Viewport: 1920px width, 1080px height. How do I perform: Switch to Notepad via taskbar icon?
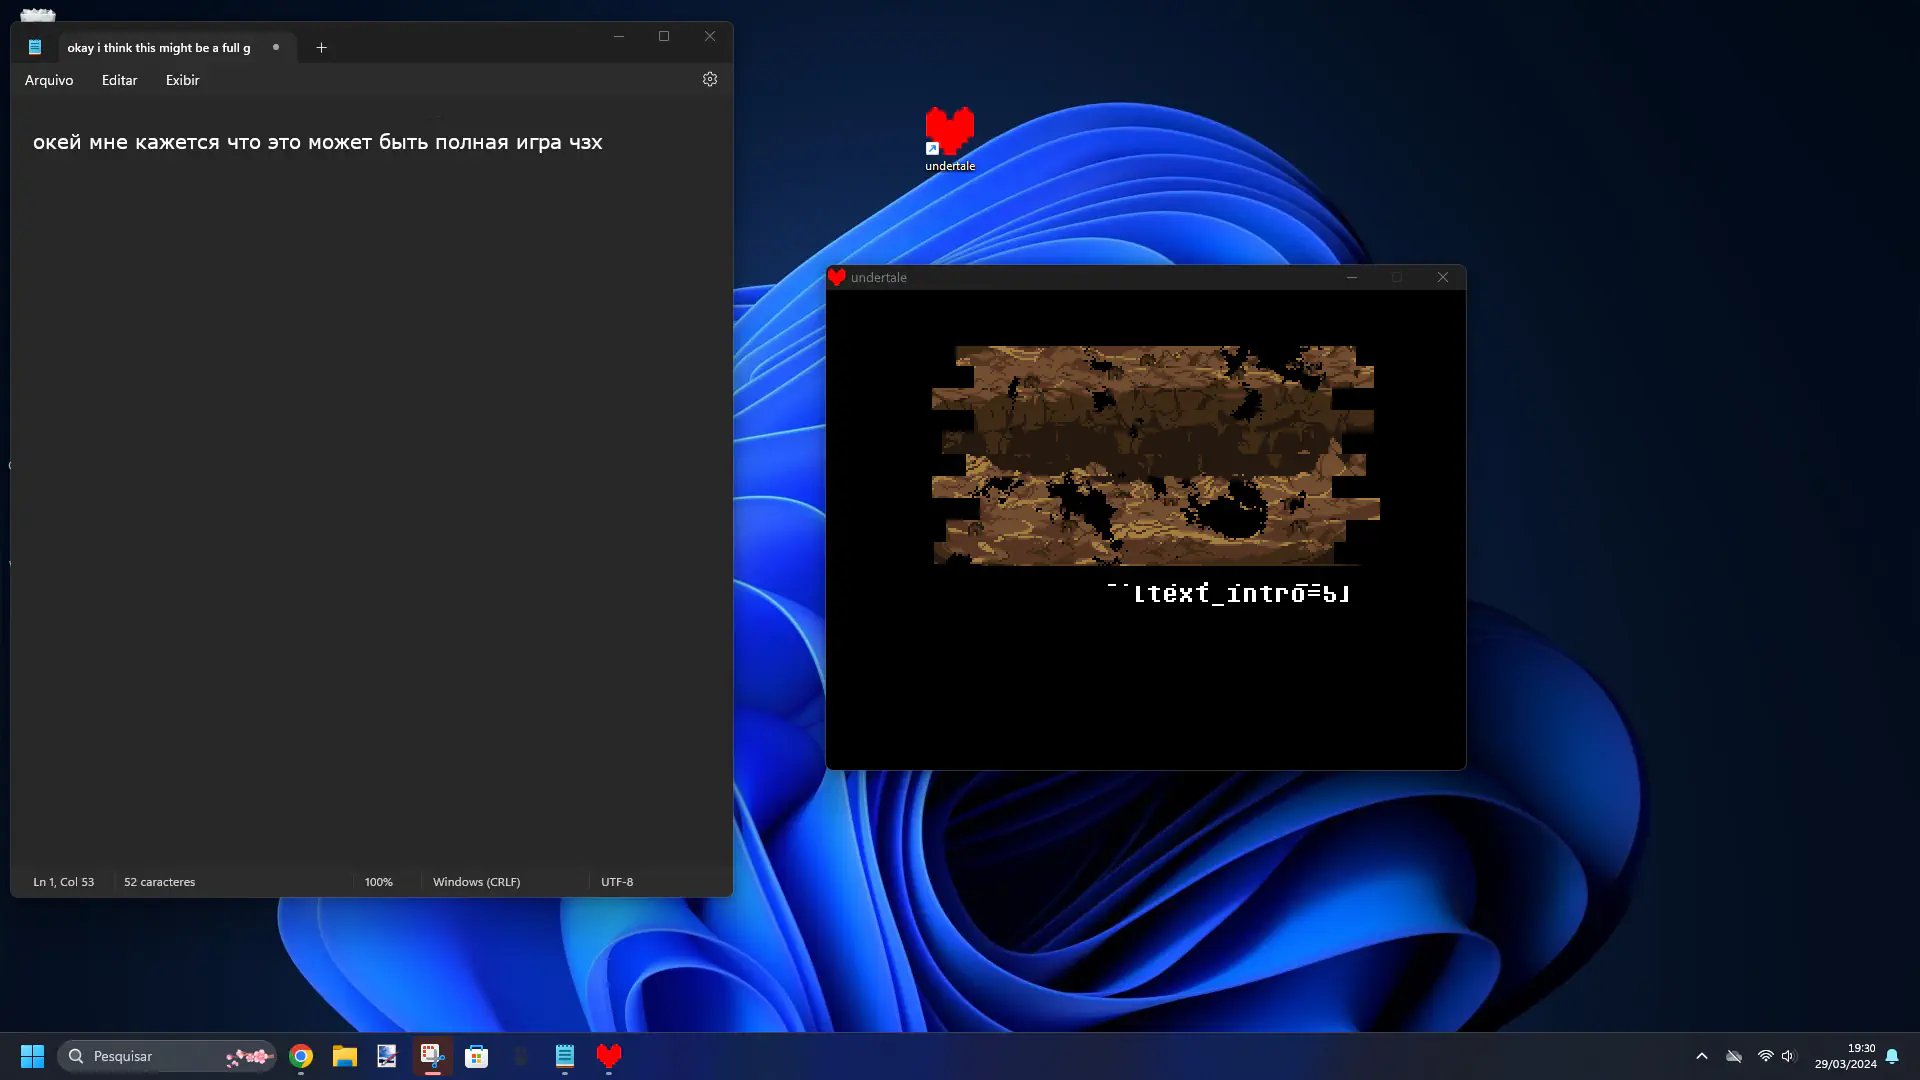click(565, 1056)
